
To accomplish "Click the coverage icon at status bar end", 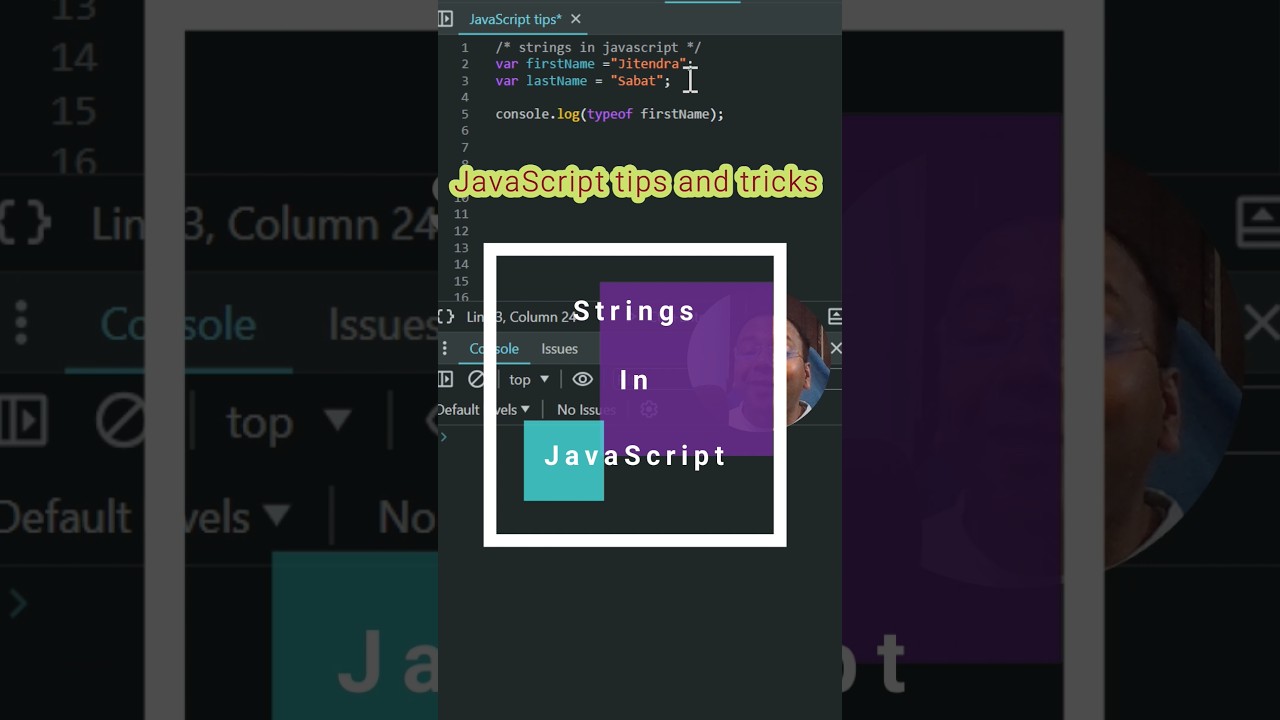I will (x=835, y=316).
